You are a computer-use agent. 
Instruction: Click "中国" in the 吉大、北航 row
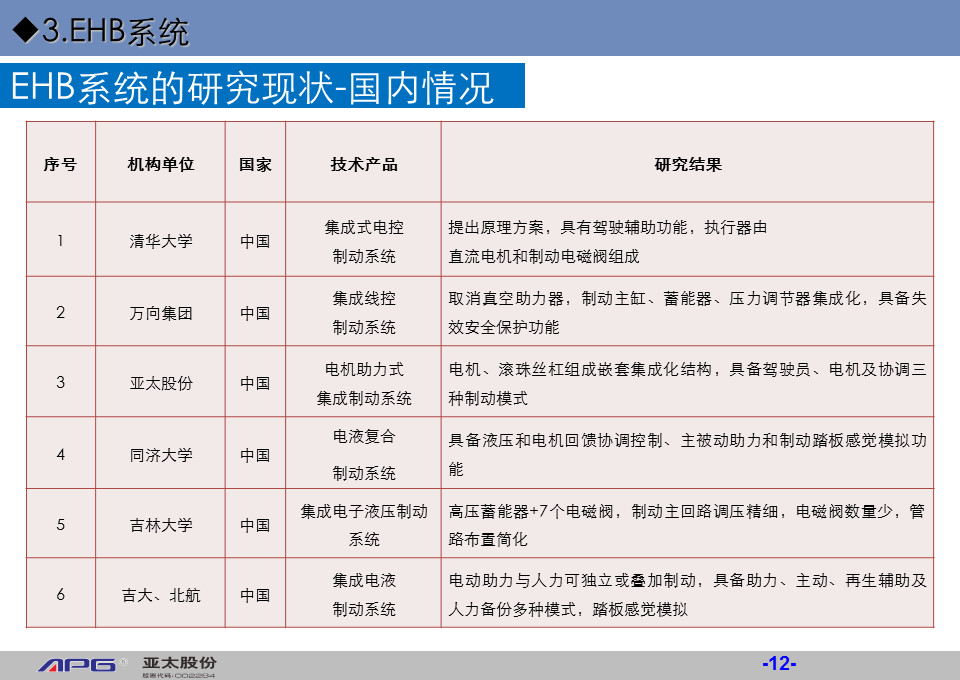tap(255, 595)
